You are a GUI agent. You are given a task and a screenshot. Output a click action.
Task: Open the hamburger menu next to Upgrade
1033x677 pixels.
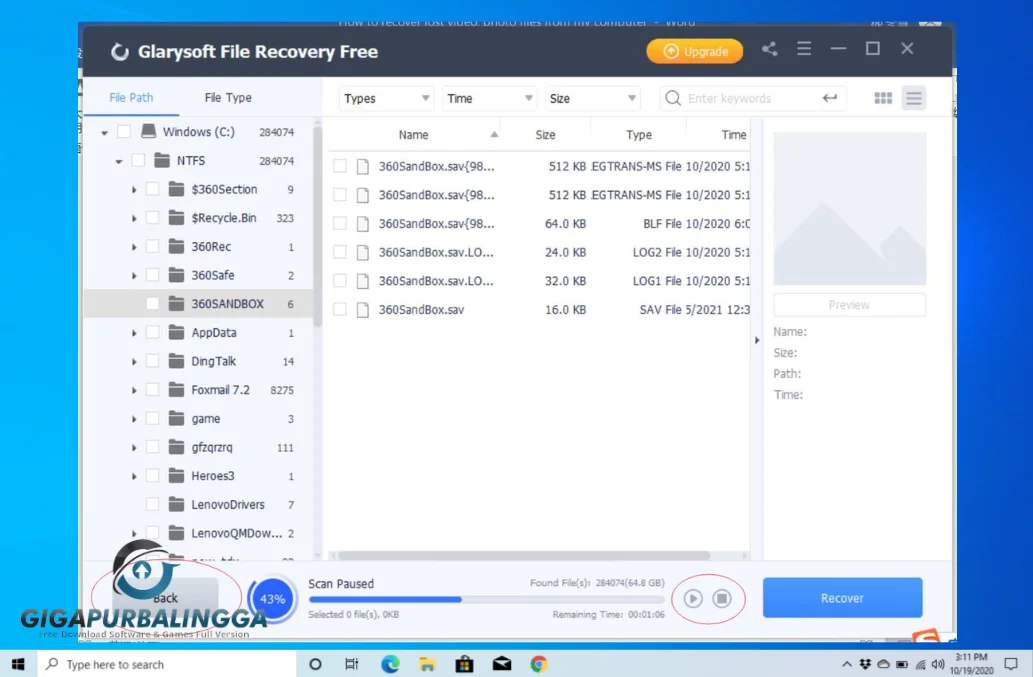[803, 48]
